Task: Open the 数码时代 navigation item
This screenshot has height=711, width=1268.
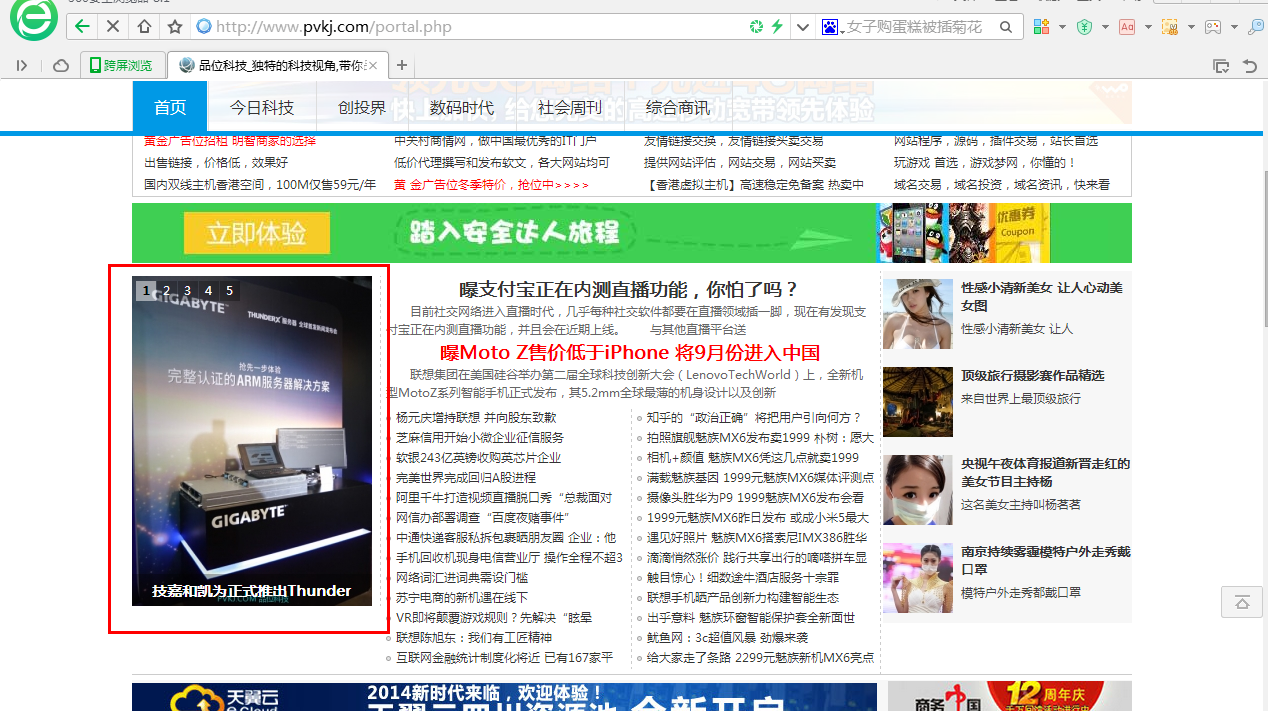Action: click(462, 107)
